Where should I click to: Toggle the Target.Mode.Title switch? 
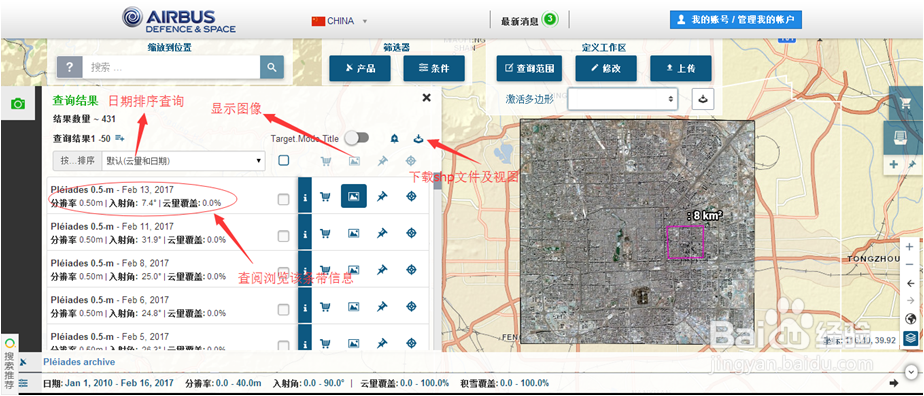(x=357, y=138)
